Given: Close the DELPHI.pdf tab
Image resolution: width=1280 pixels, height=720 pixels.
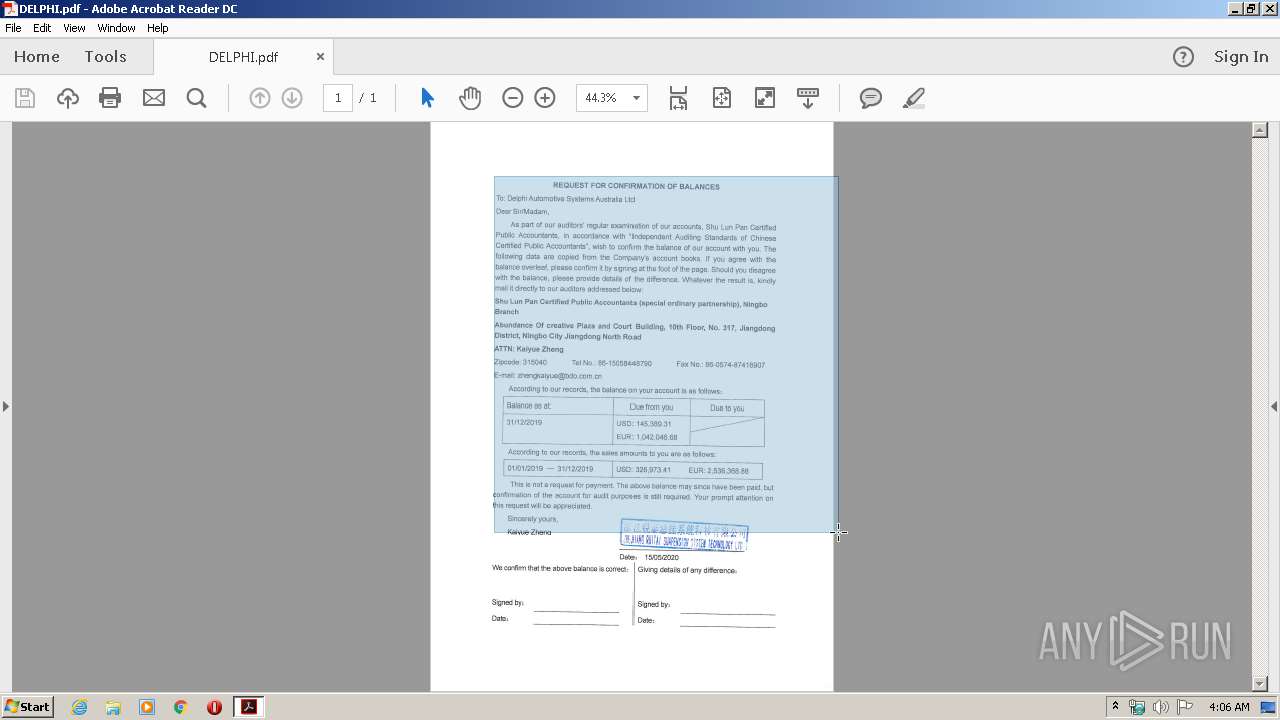Looking at the screenshot, I should [x=320, y=57].
